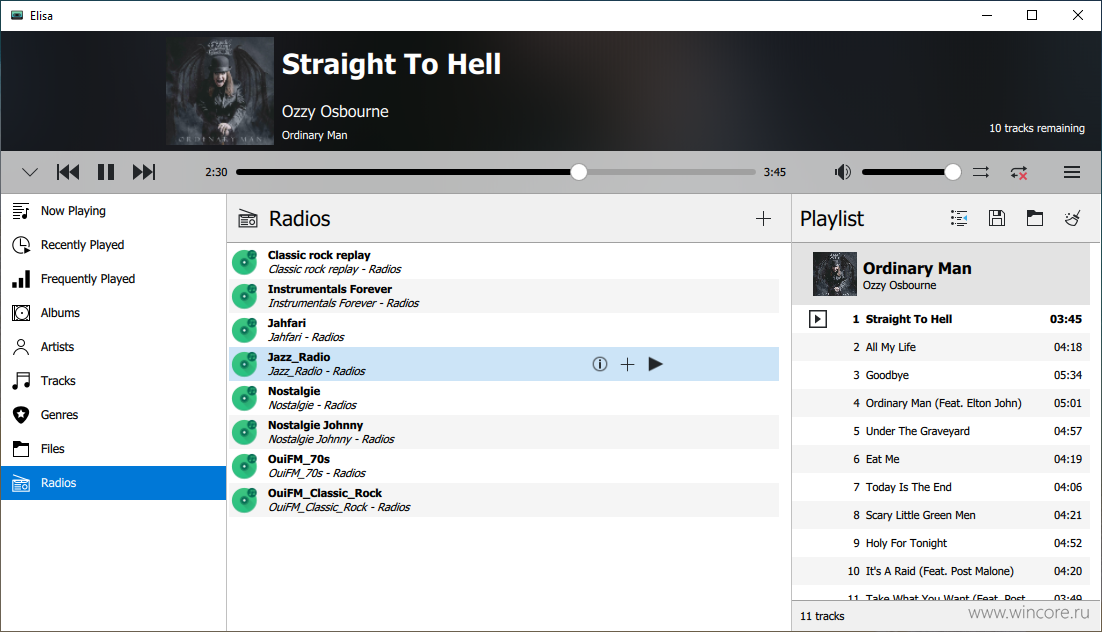Click the Ozzy Osbourne artist name in the header

coord(335,112)
